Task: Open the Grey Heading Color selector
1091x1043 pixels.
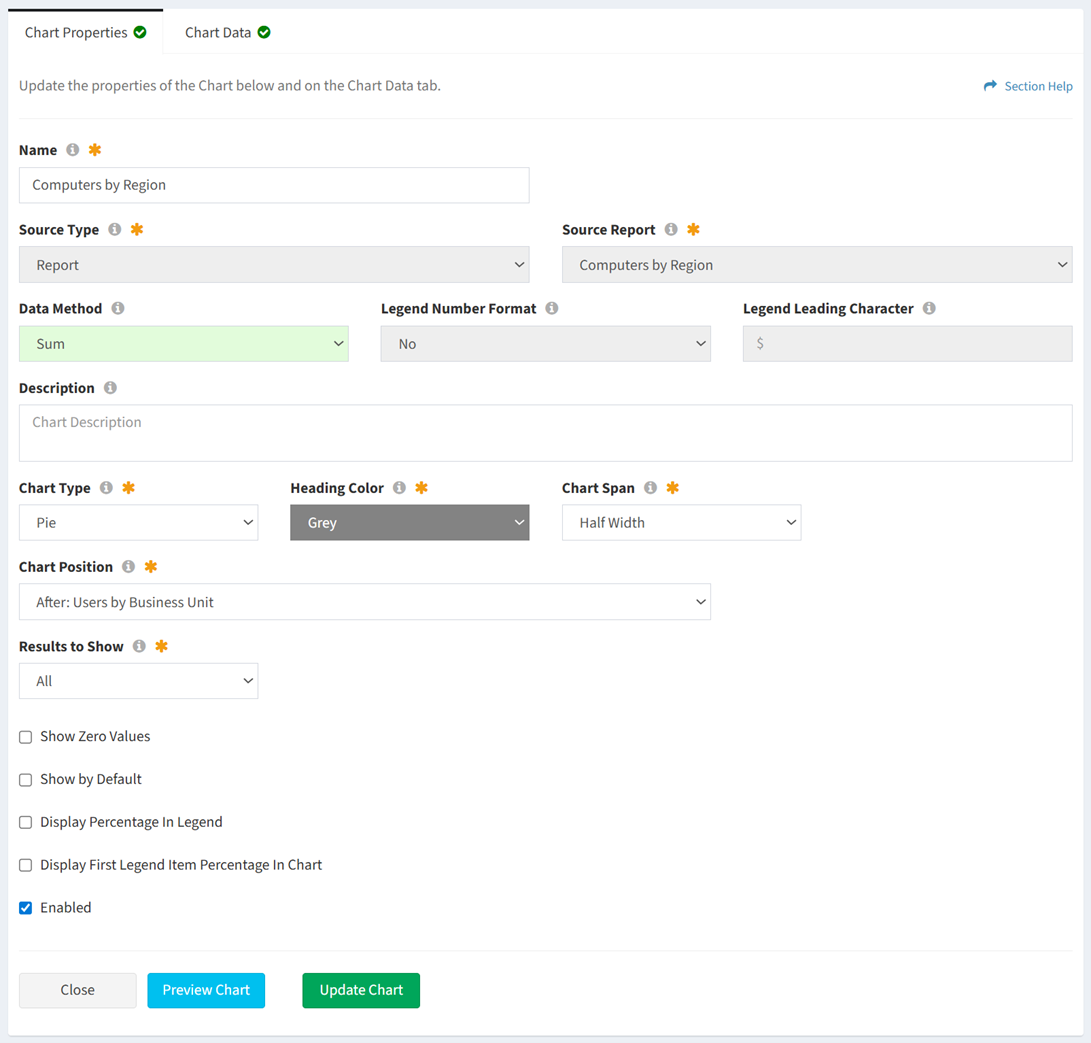Action: tap(410, 523)
